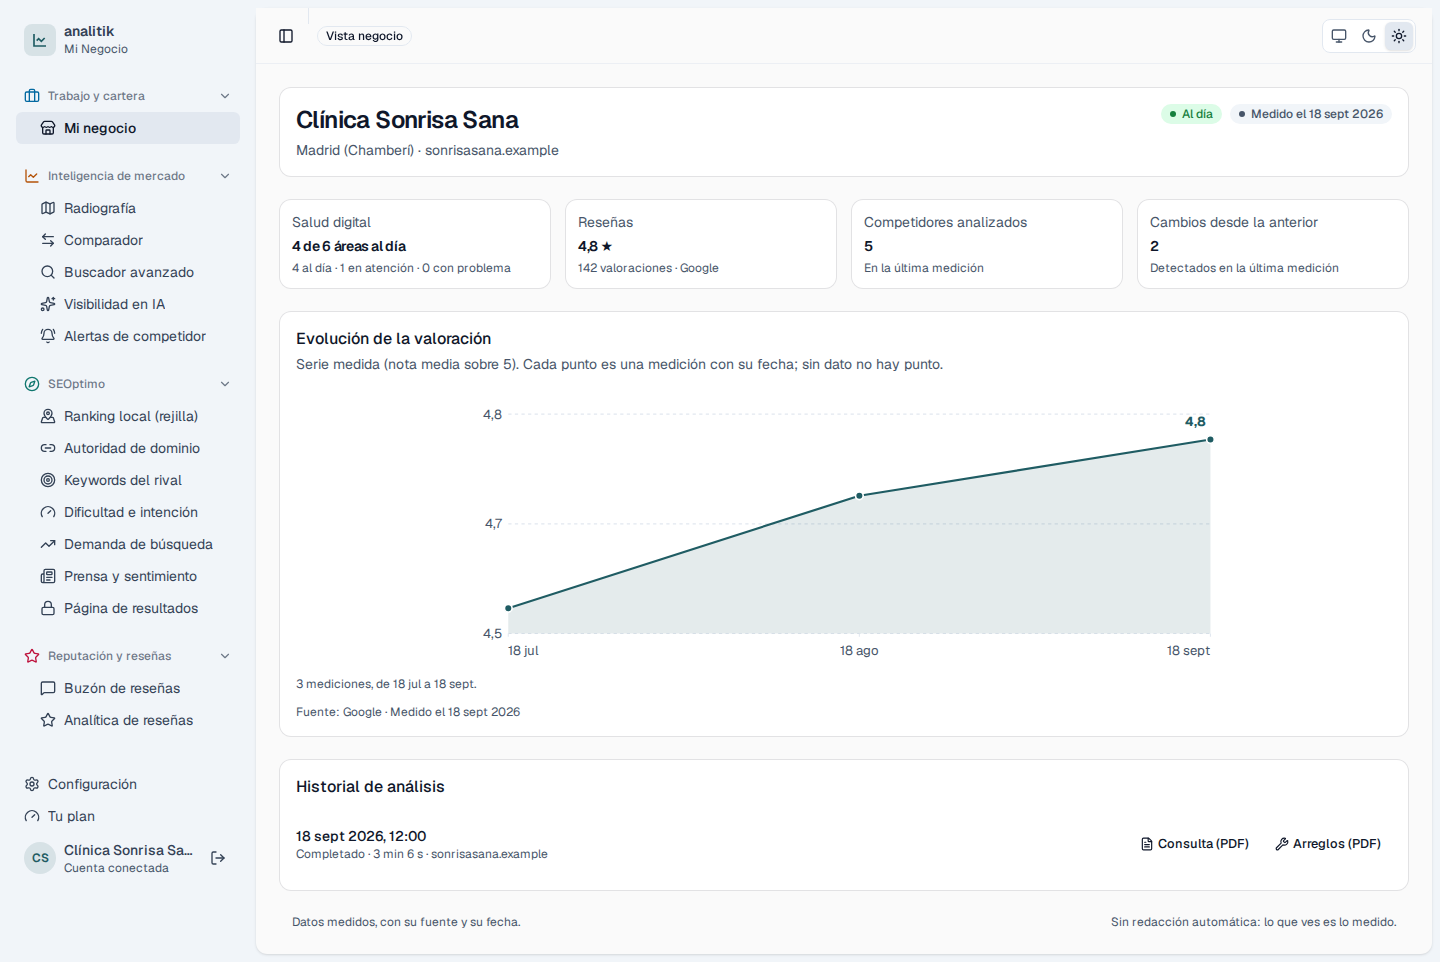
Task: Open Mi negocio page
Action: 128,128
